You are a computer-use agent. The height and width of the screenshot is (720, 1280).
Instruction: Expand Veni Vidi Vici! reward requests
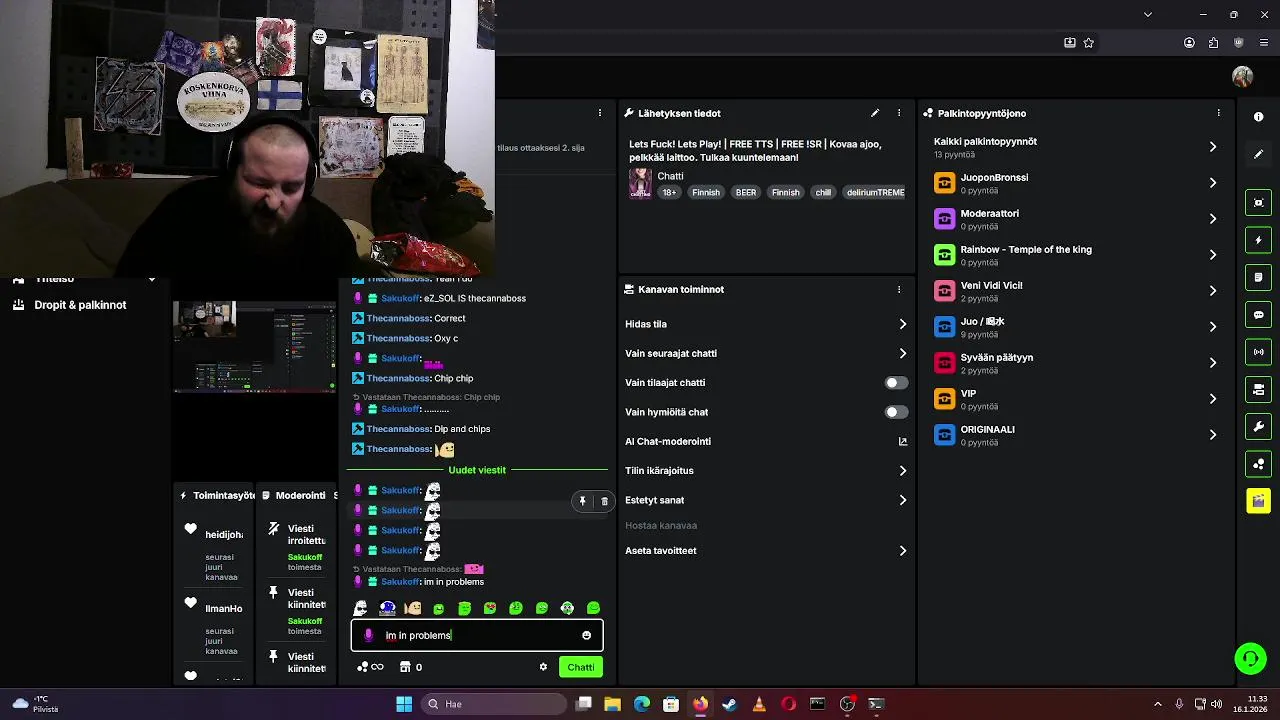1077,290
